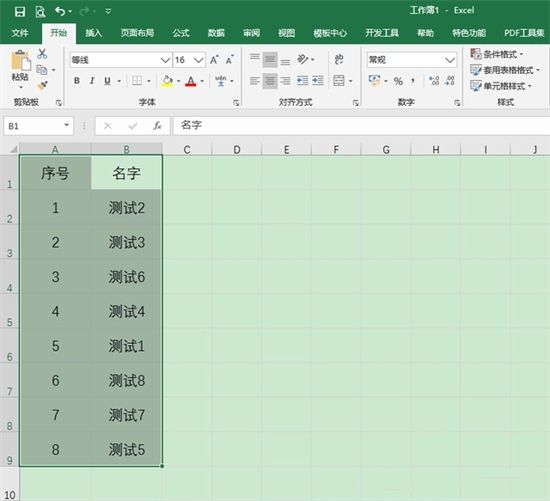Click the text Orientation icon
550x501 pixels.
[x=303, y=59]
